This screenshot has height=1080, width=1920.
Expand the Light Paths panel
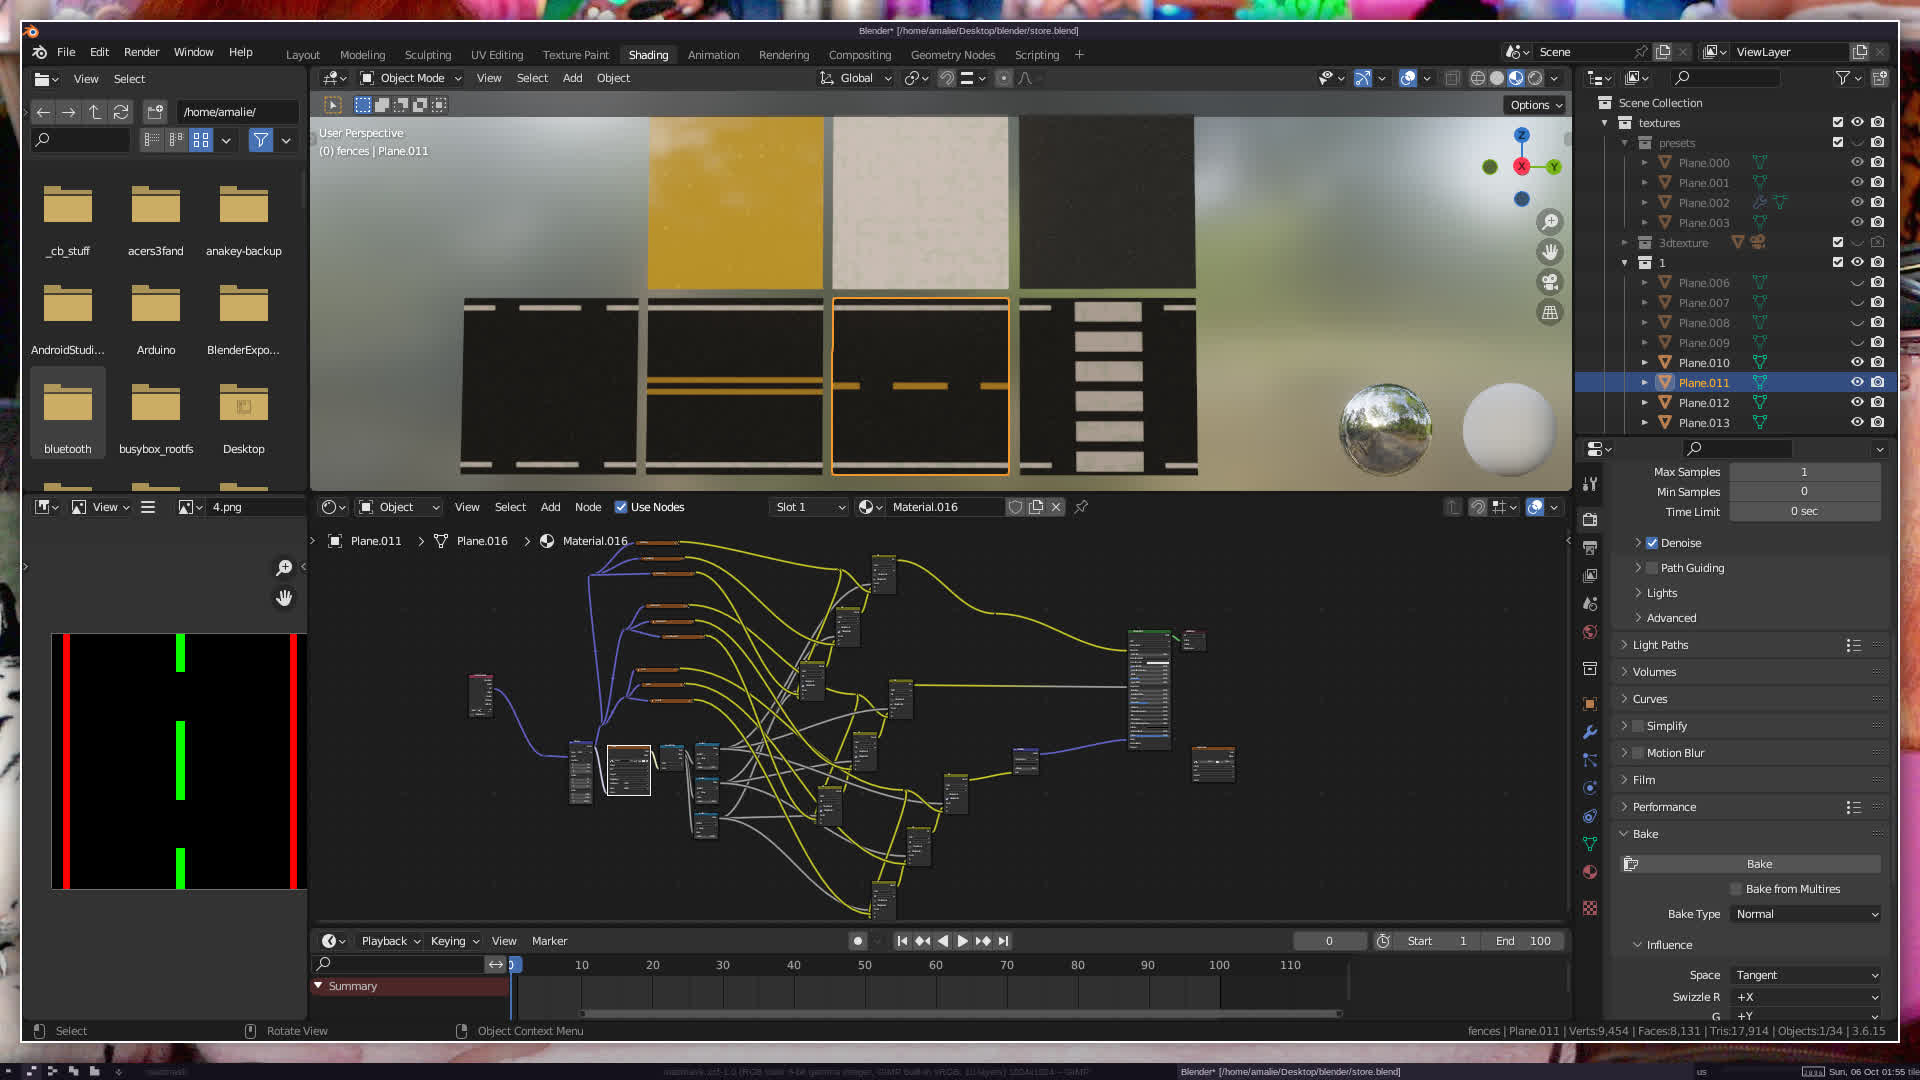(x=1660, y=645)
